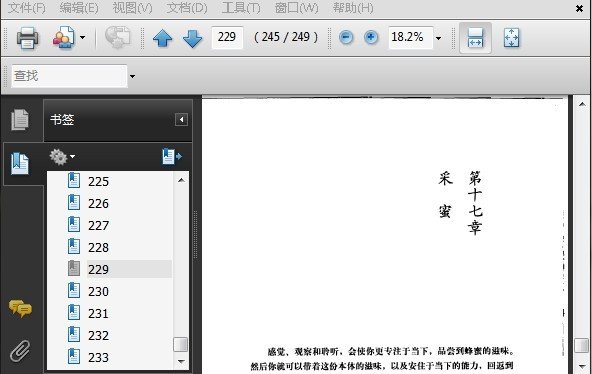
Task: Select the page number field showing 229
Action: (x=227, y=37)
